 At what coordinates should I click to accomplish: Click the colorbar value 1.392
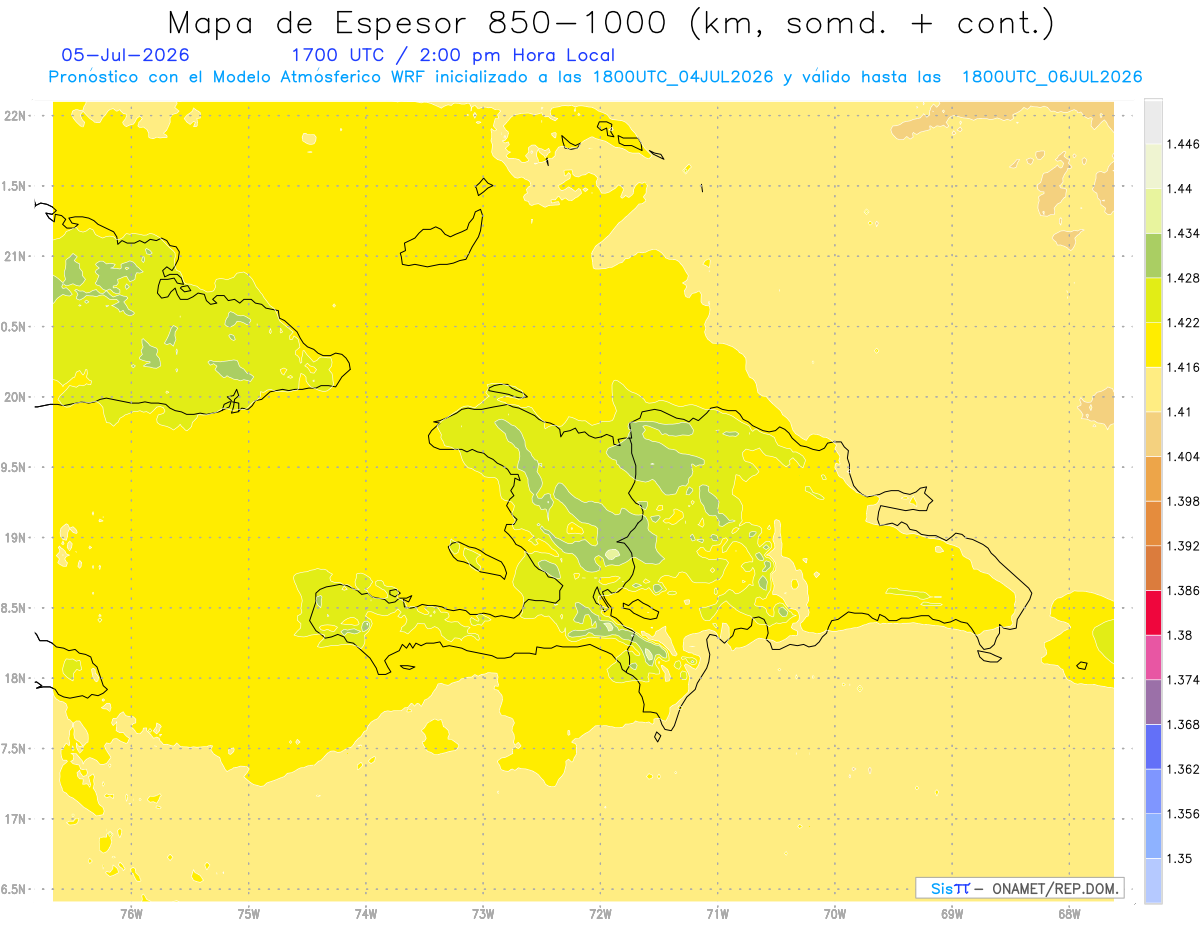1184,546
